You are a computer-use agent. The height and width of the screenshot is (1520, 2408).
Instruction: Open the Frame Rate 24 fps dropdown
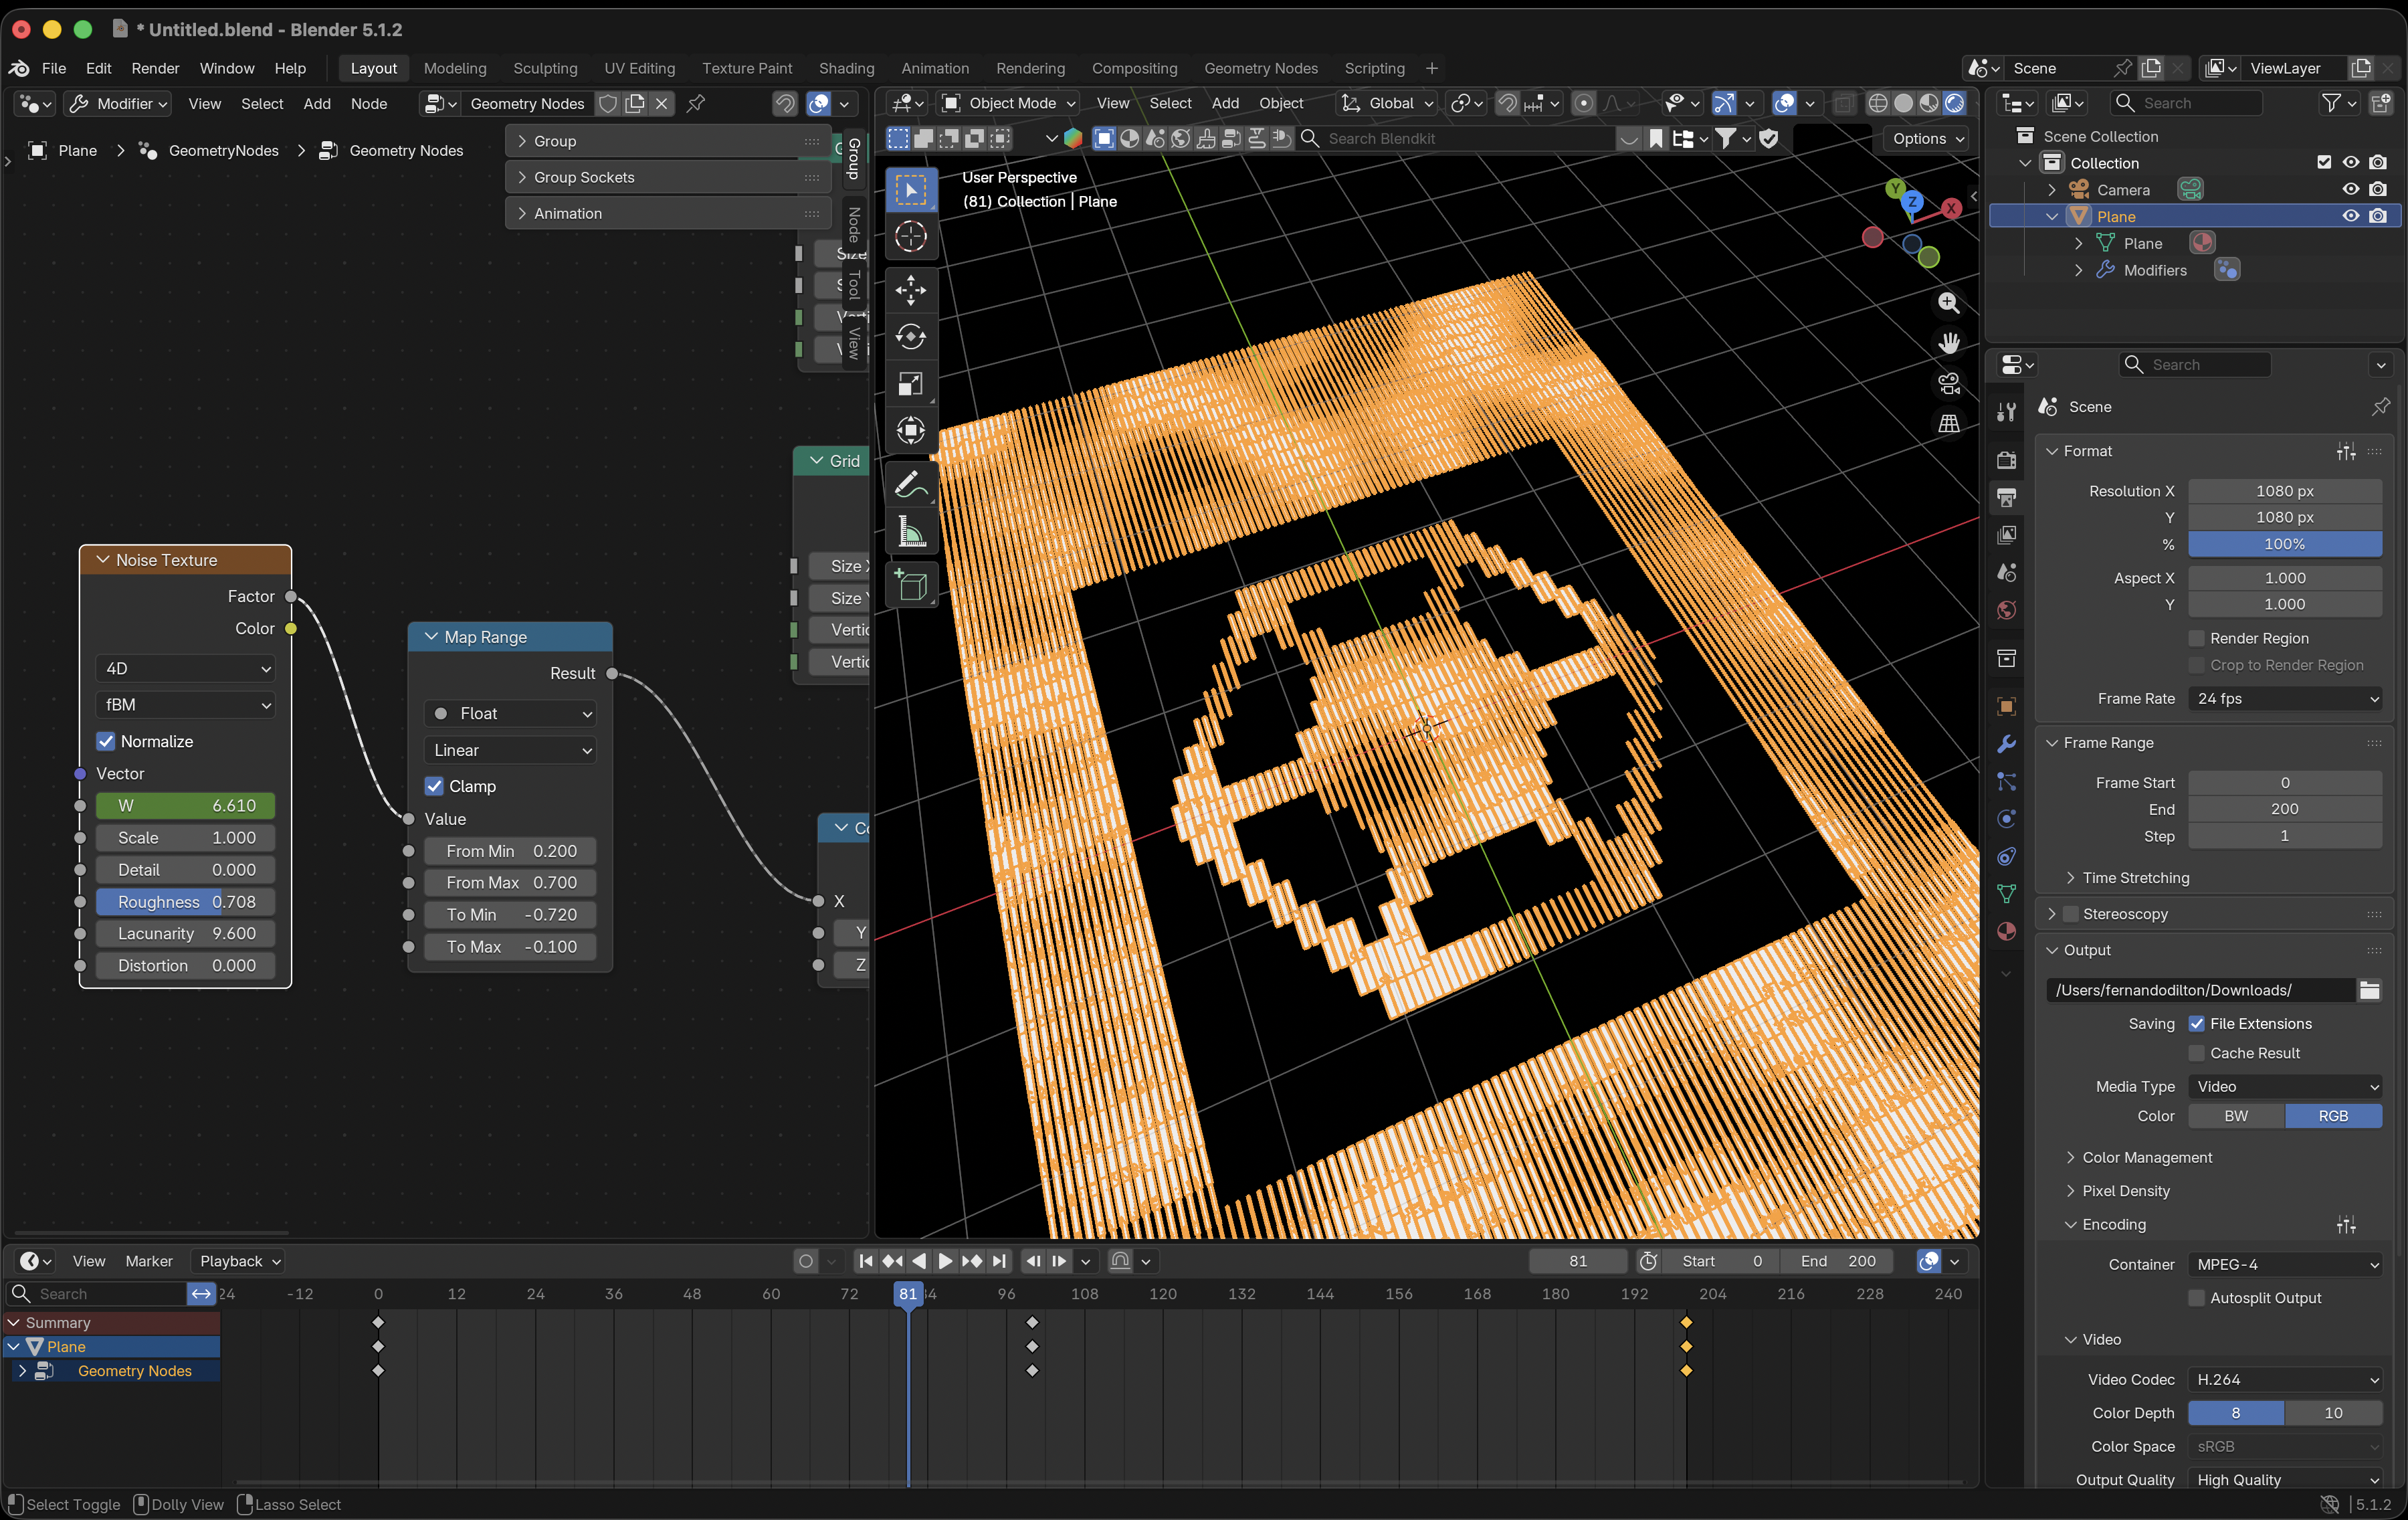point(2285,698)
